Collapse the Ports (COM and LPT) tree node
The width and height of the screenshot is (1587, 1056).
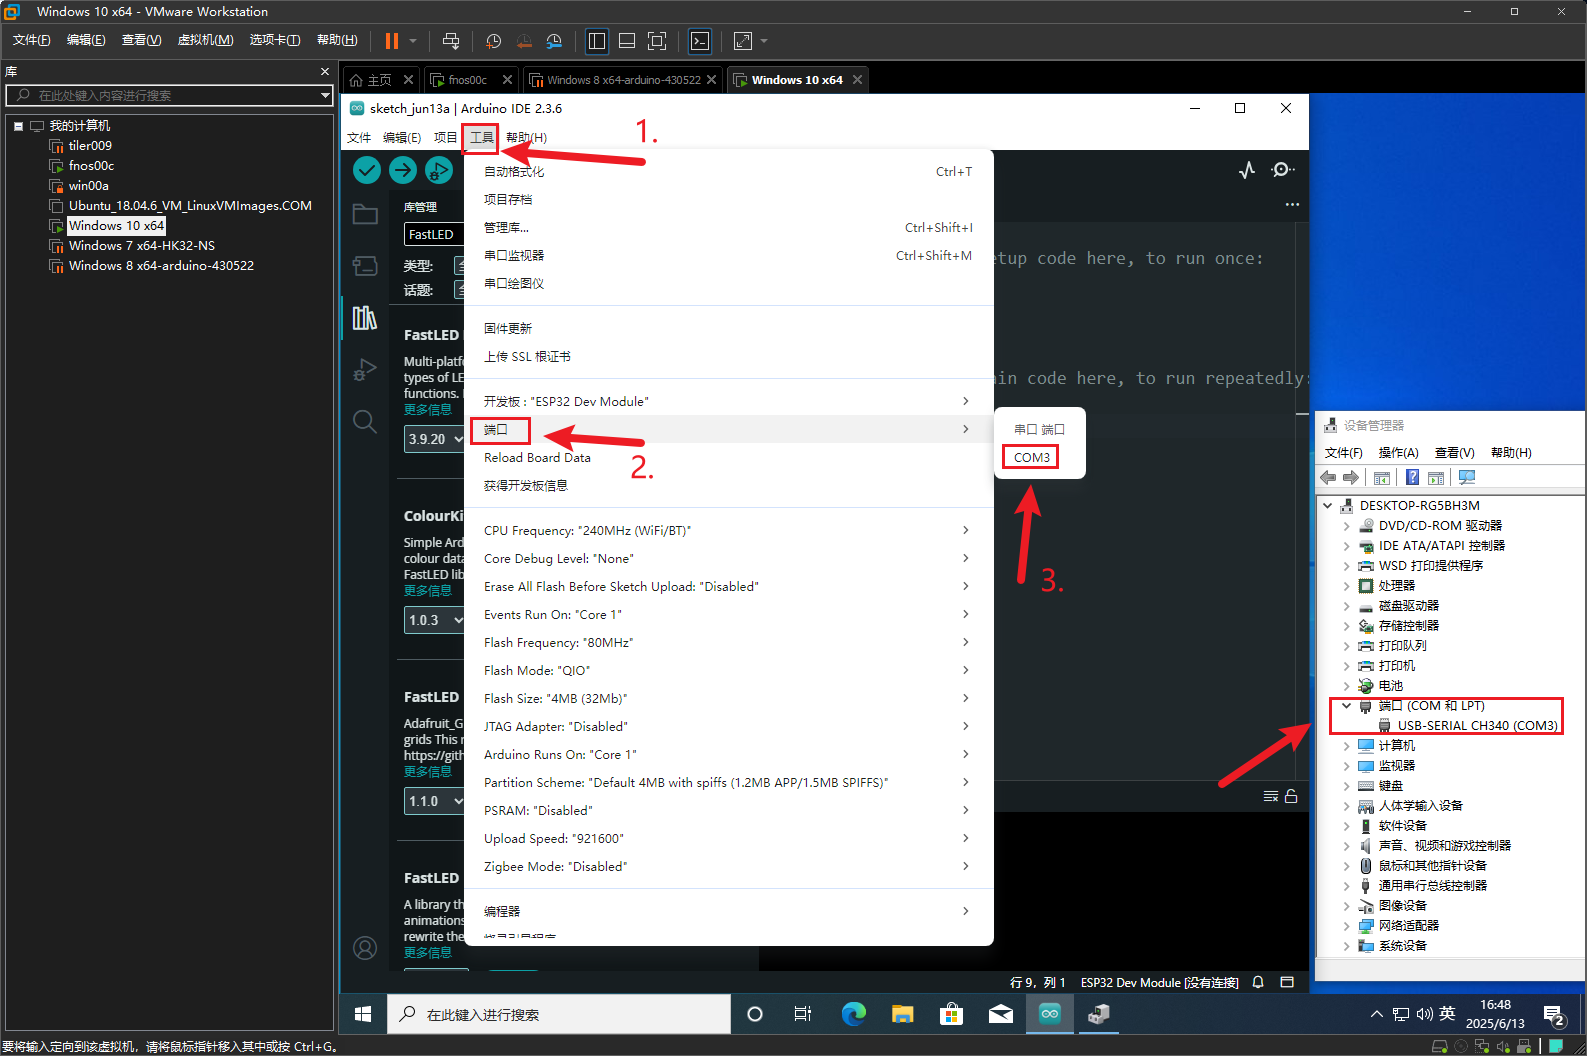1346,706
